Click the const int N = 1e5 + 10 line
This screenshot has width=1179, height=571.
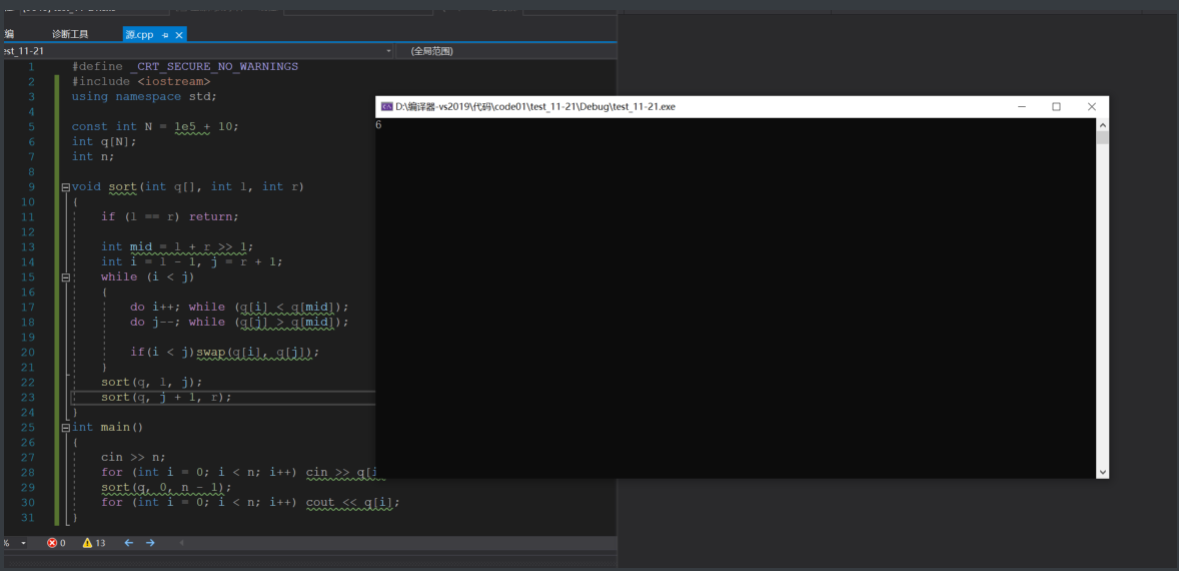tap(155, 126)
